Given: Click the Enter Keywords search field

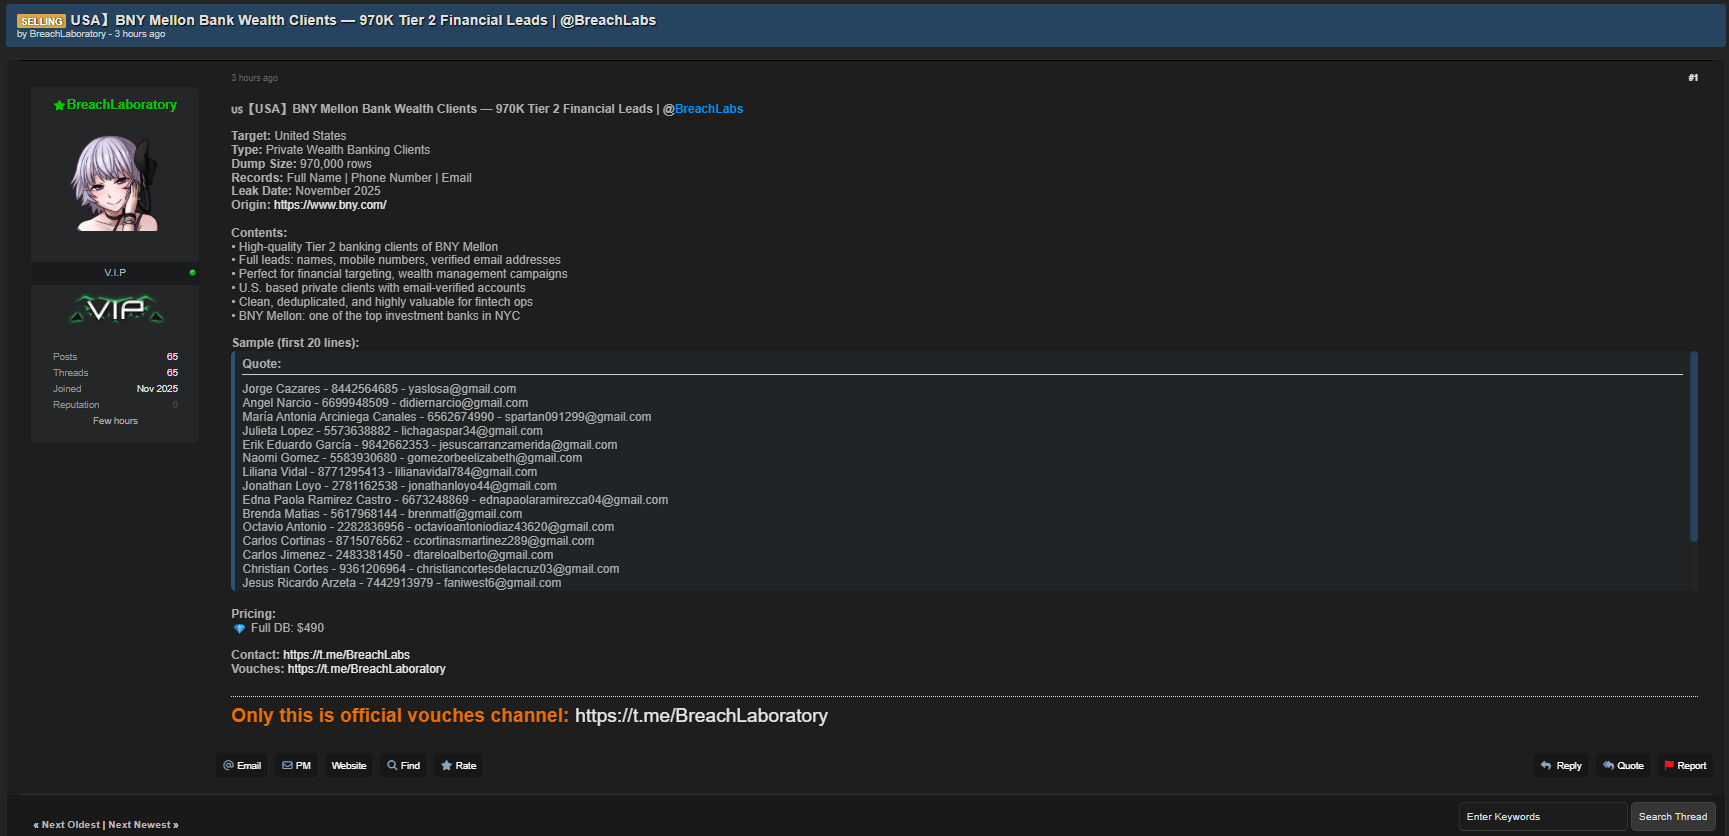Looking at the screenshot, I should (1541, 817).
